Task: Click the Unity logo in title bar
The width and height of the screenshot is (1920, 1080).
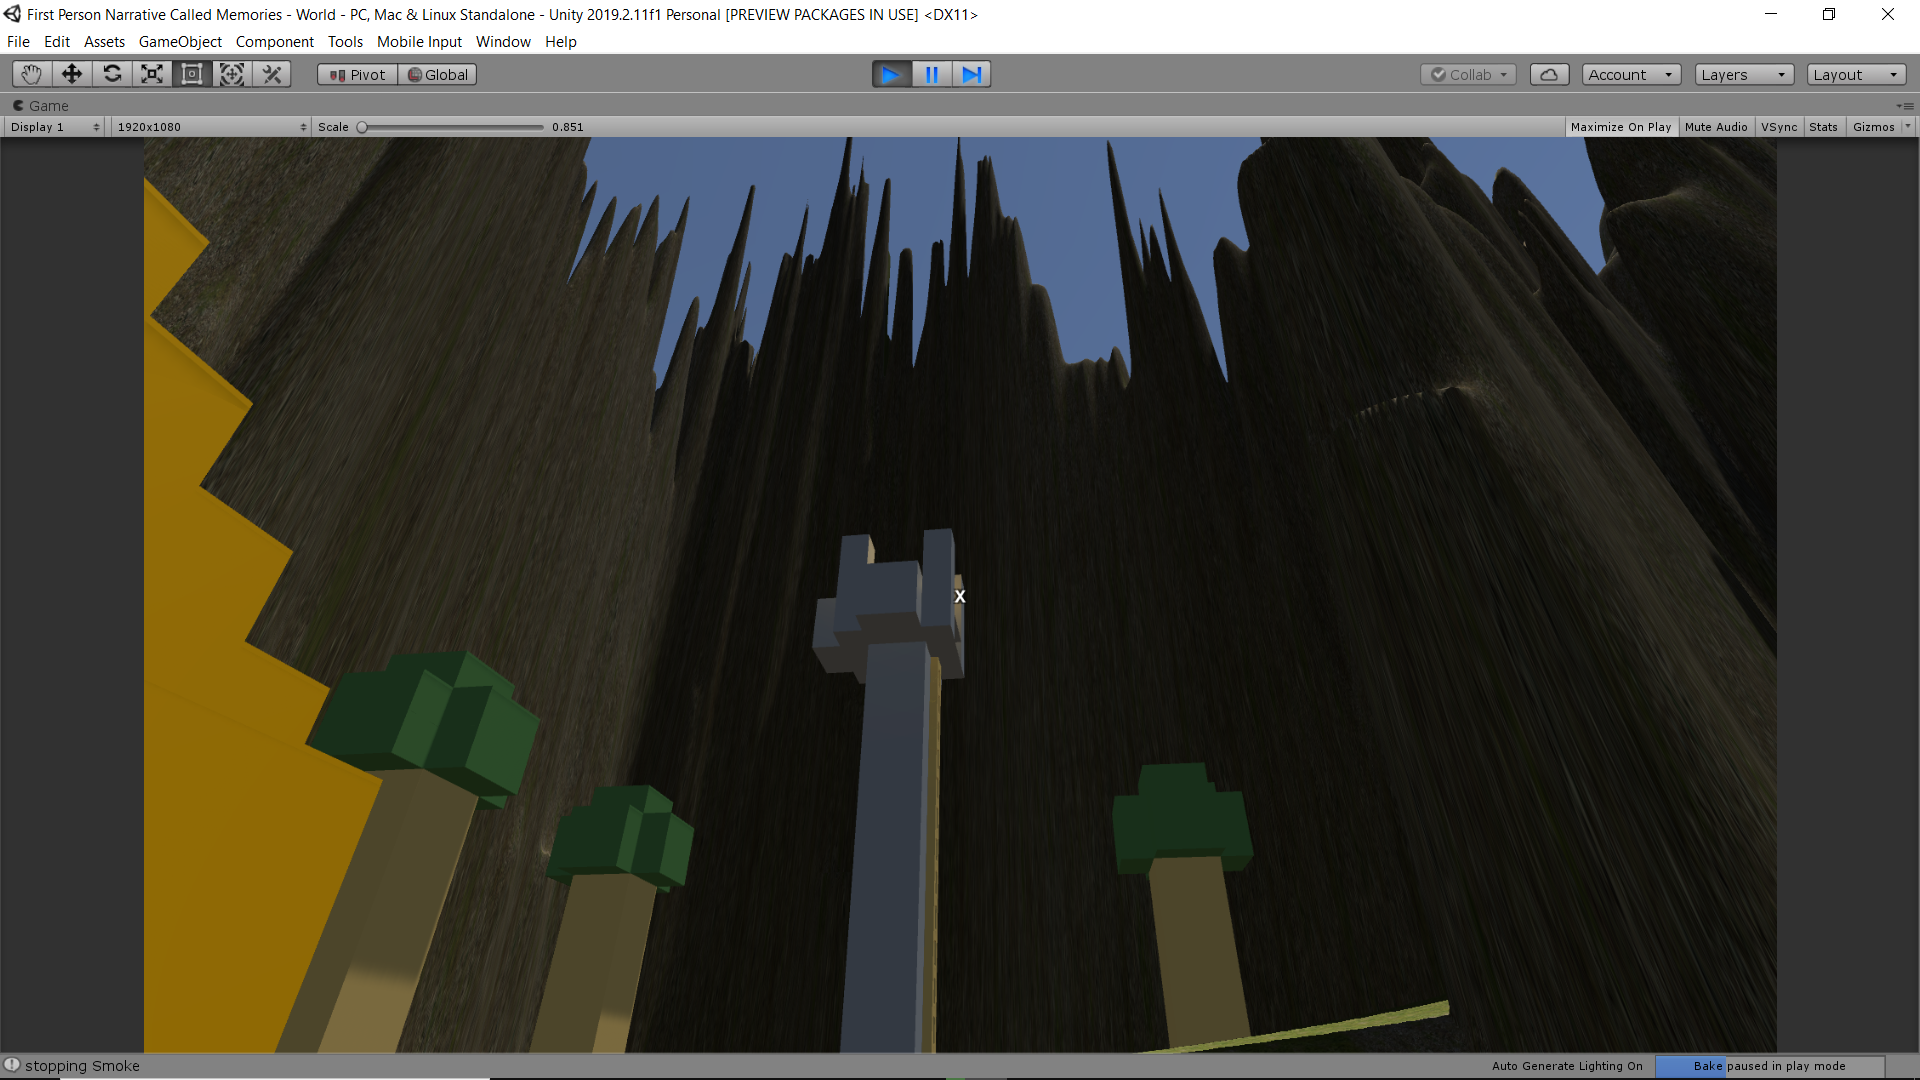Action: coord(12,14)
